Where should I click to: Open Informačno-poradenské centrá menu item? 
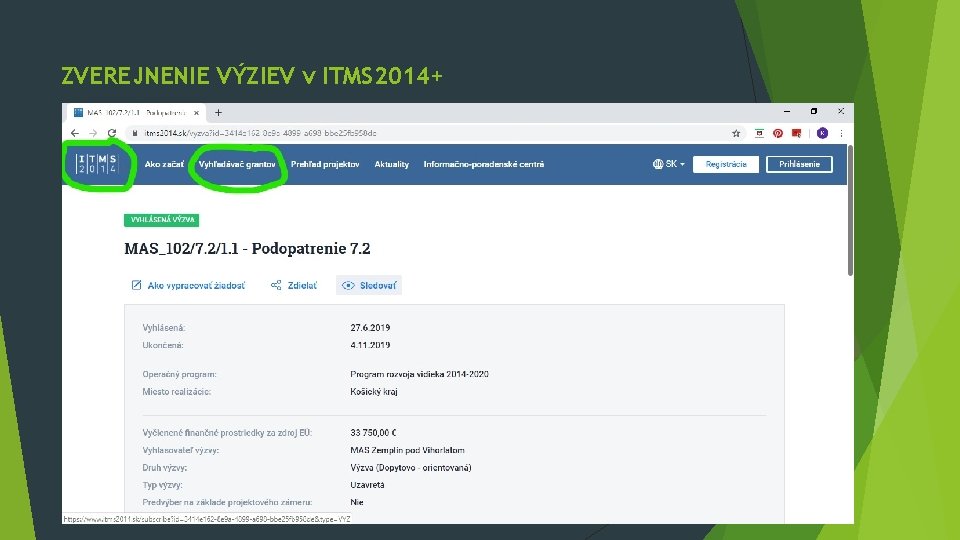pyautogui.click(x=484, y=164)
